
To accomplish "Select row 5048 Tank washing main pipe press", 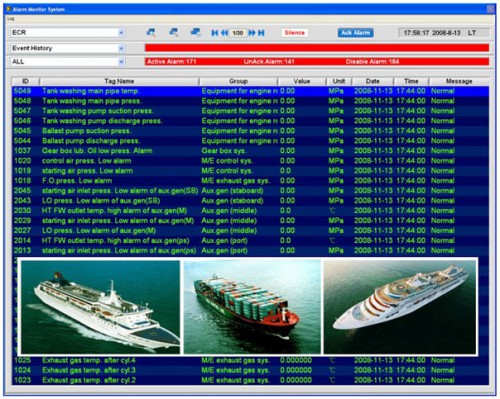I will click(x=250, y=101).
